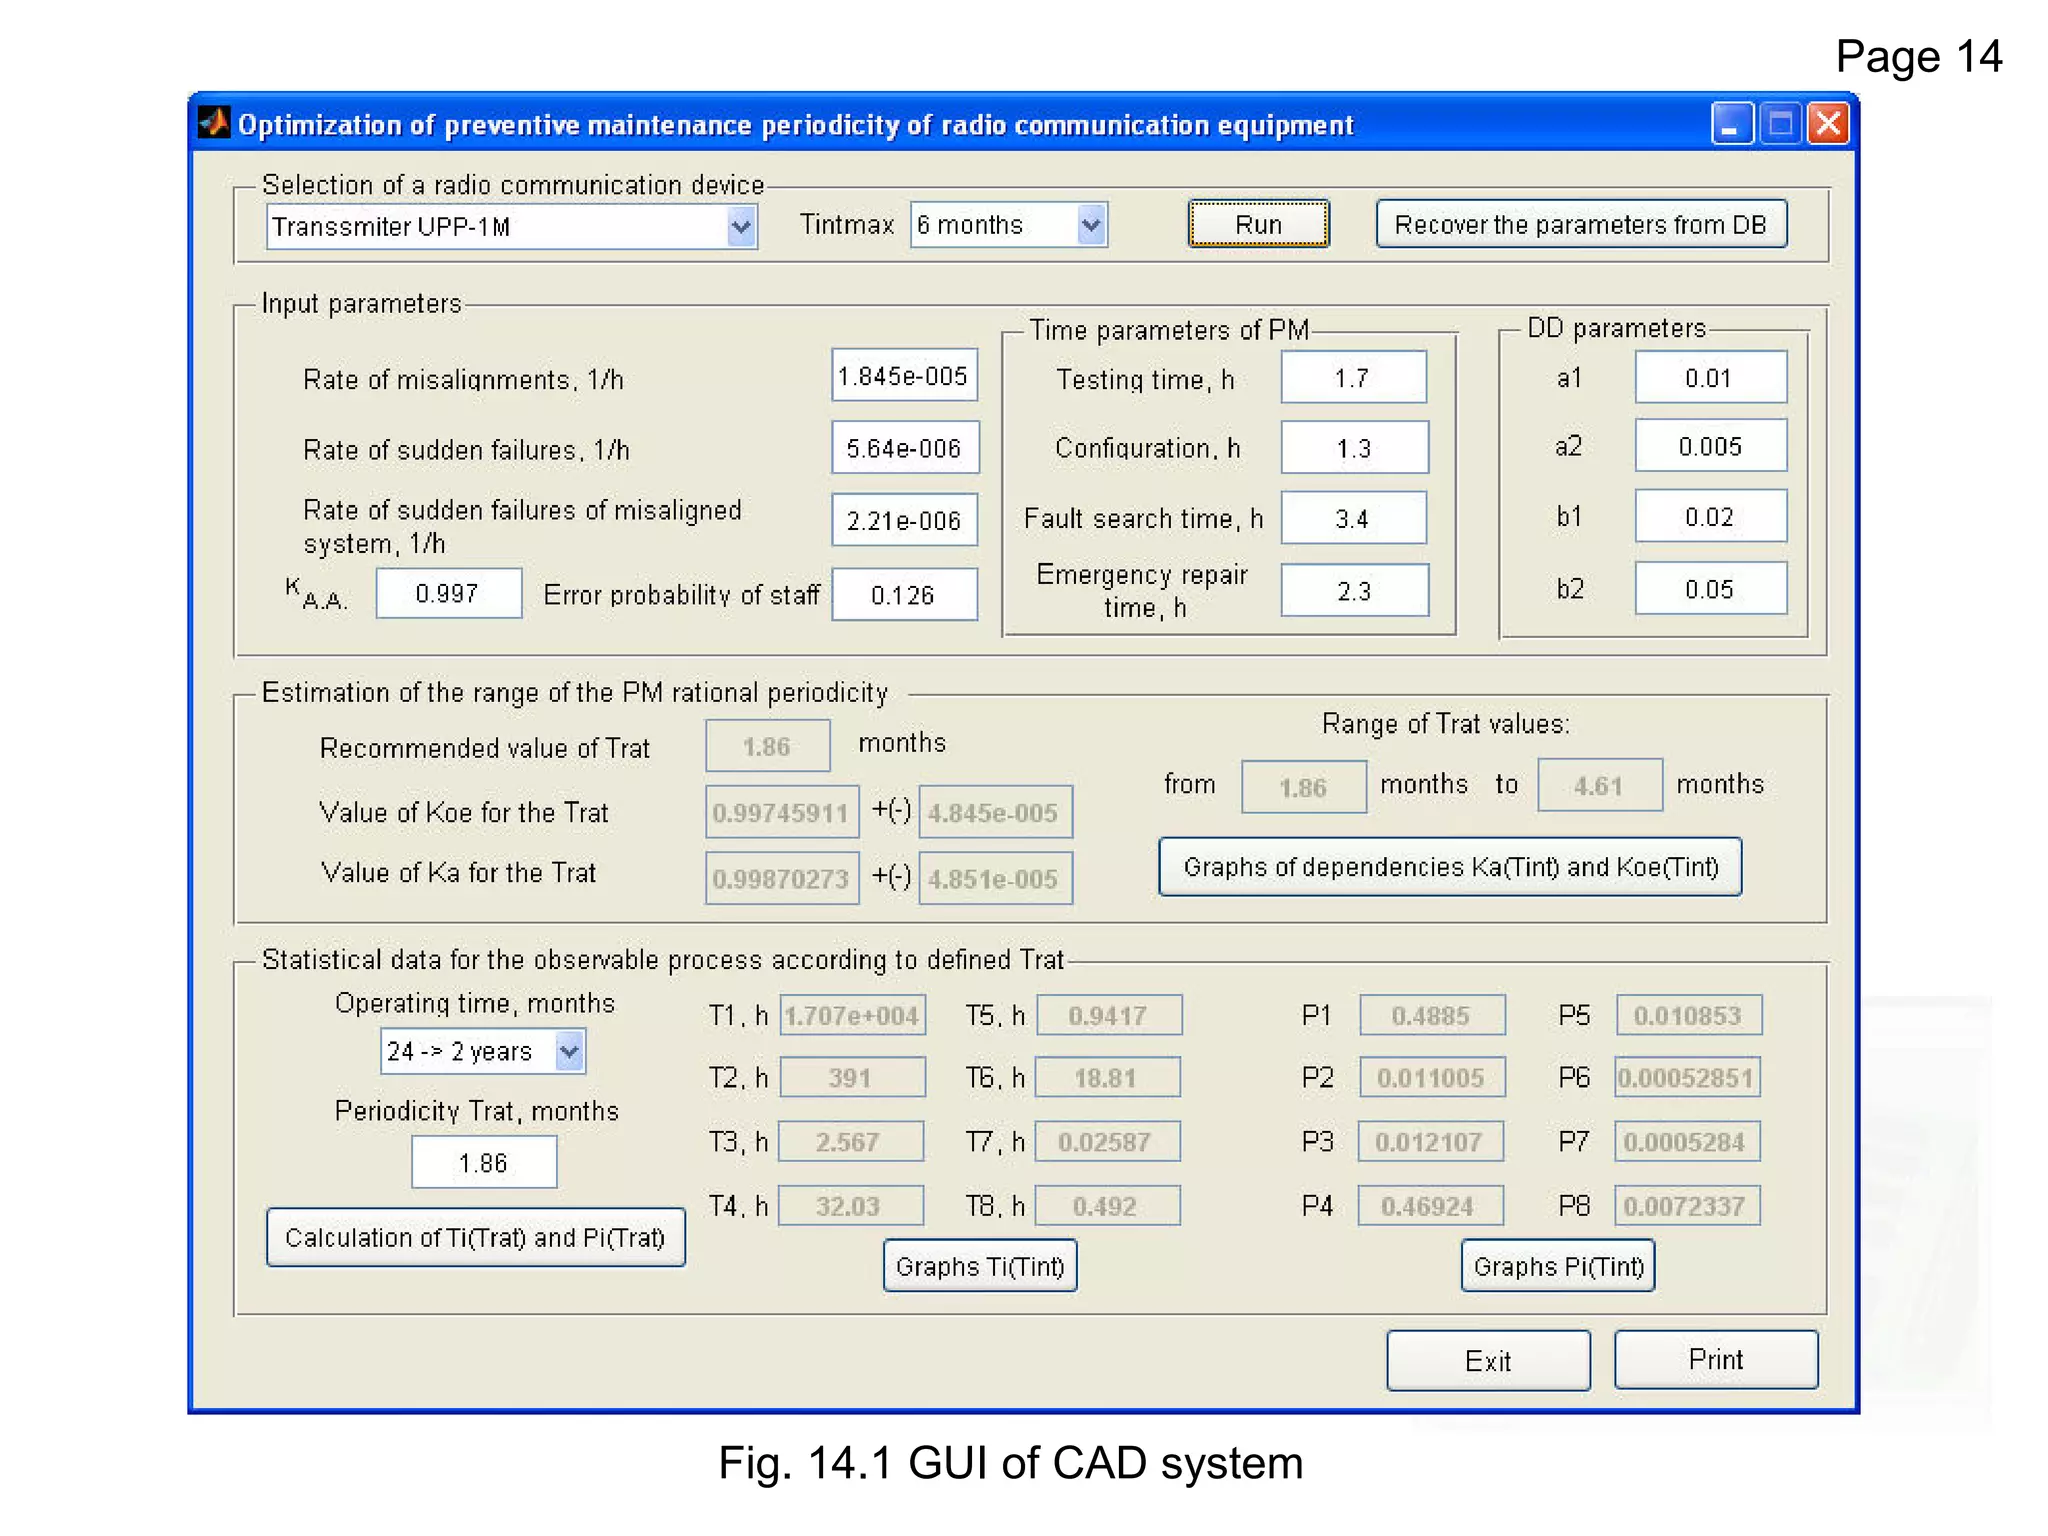
Task: Click the T7 value 0.02587
Action: click(x=1107, y=1141)
